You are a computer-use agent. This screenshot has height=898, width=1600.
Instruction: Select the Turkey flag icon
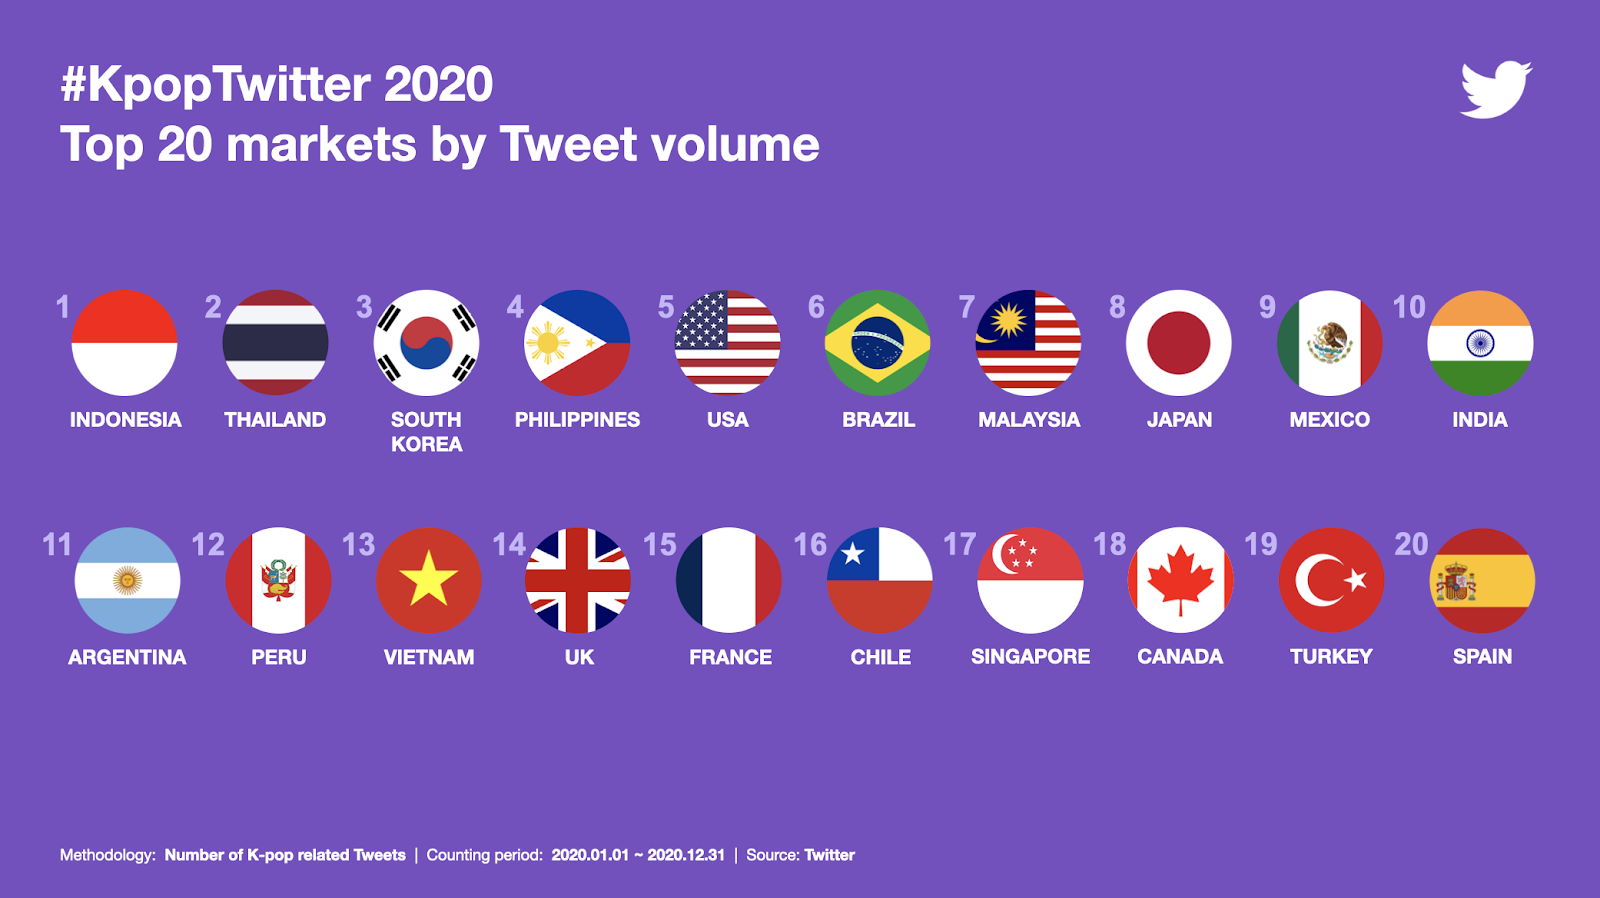click(1331, 580)
